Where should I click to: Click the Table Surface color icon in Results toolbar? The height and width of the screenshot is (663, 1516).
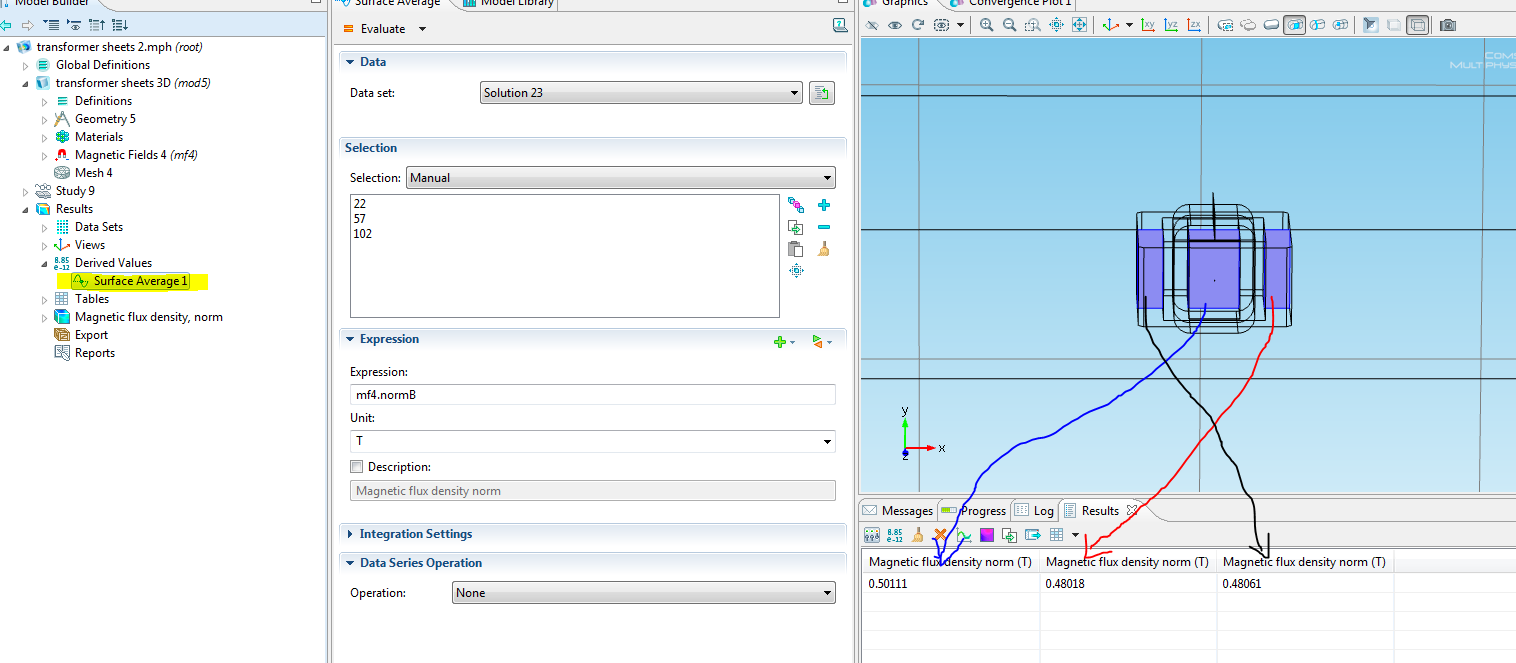[x=987, y=535]
